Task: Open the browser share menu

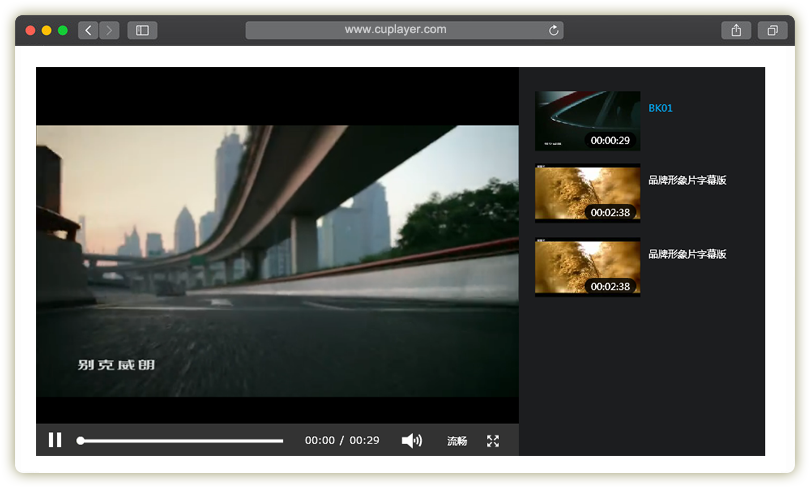Action: 736,31
